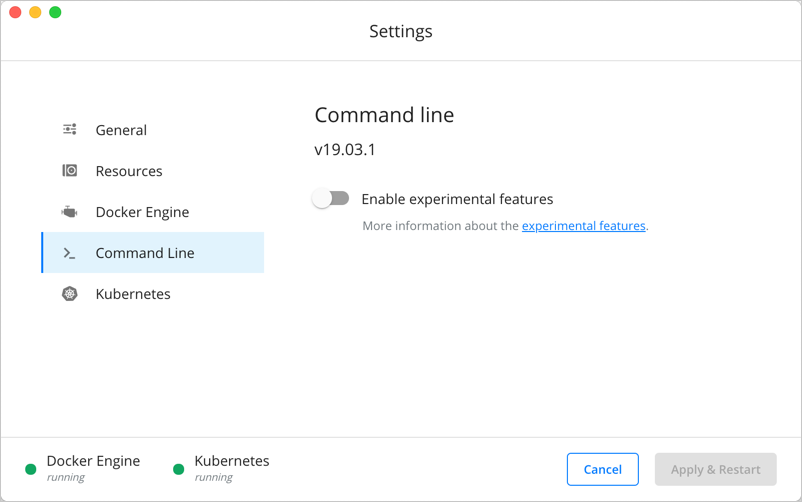Select the Docker Engine label in the sidebar

point(142,212)
